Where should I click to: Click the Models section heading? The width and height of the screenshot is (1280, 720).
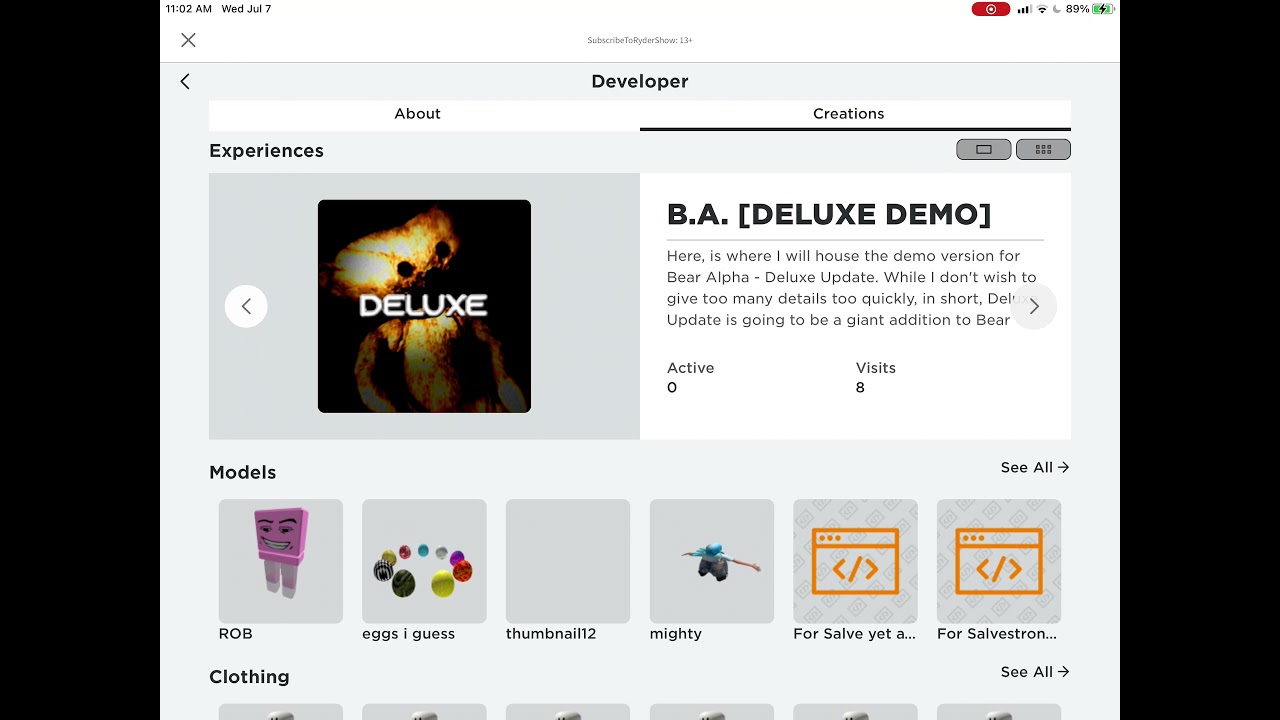pyautogui.click(x=242, y=472)
